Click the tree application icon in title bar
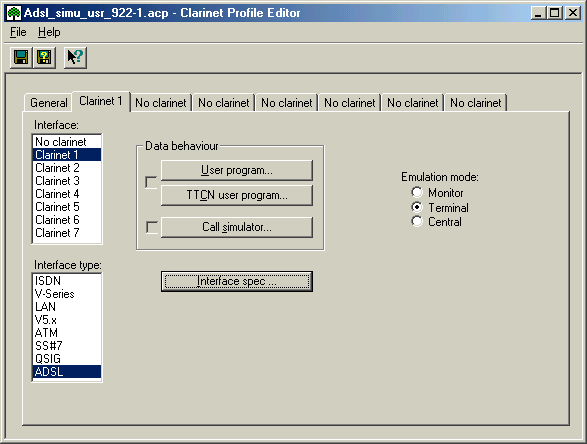Image resolution: width=587 pixels, height=444 pixels. 14,13
